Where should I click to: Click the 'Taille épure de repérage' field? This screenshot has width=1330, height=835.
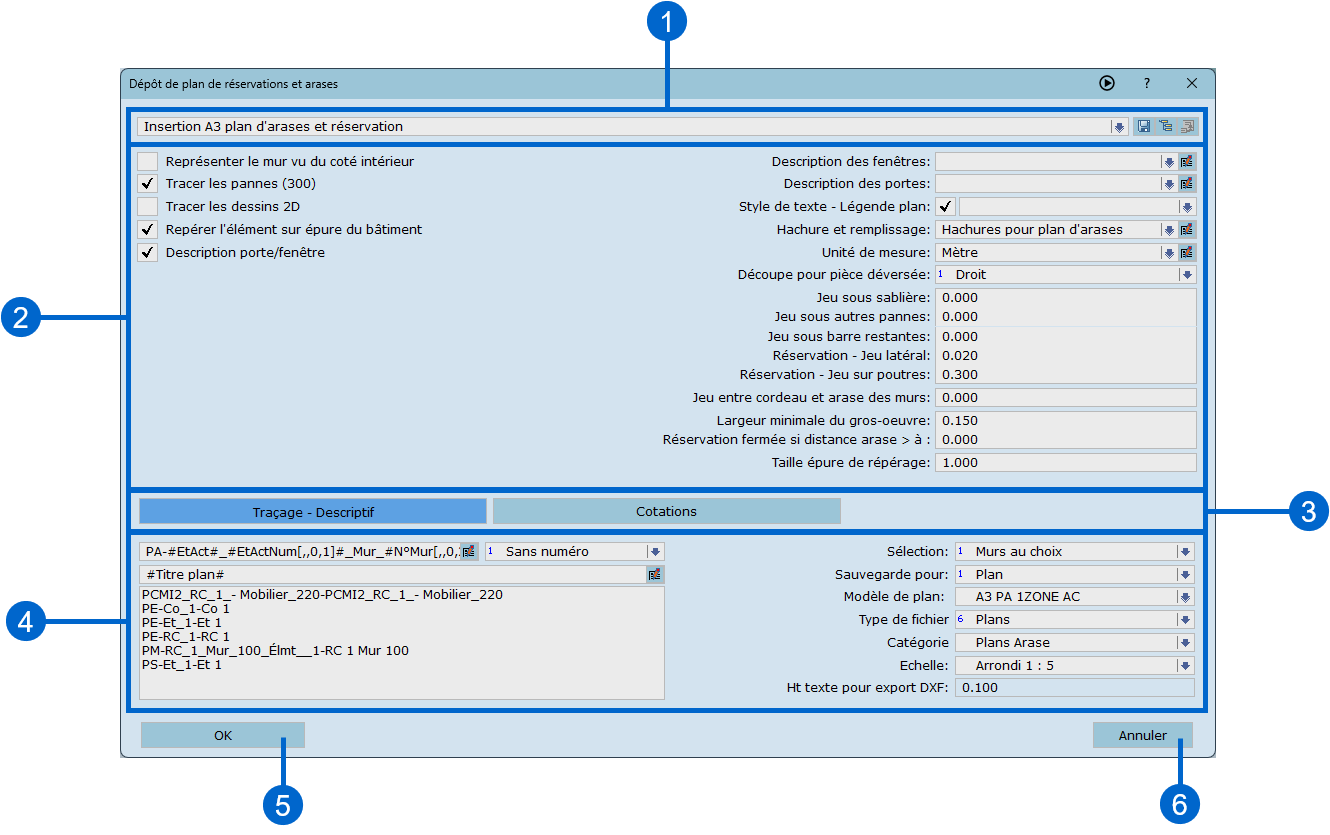tap(1066, 463)
